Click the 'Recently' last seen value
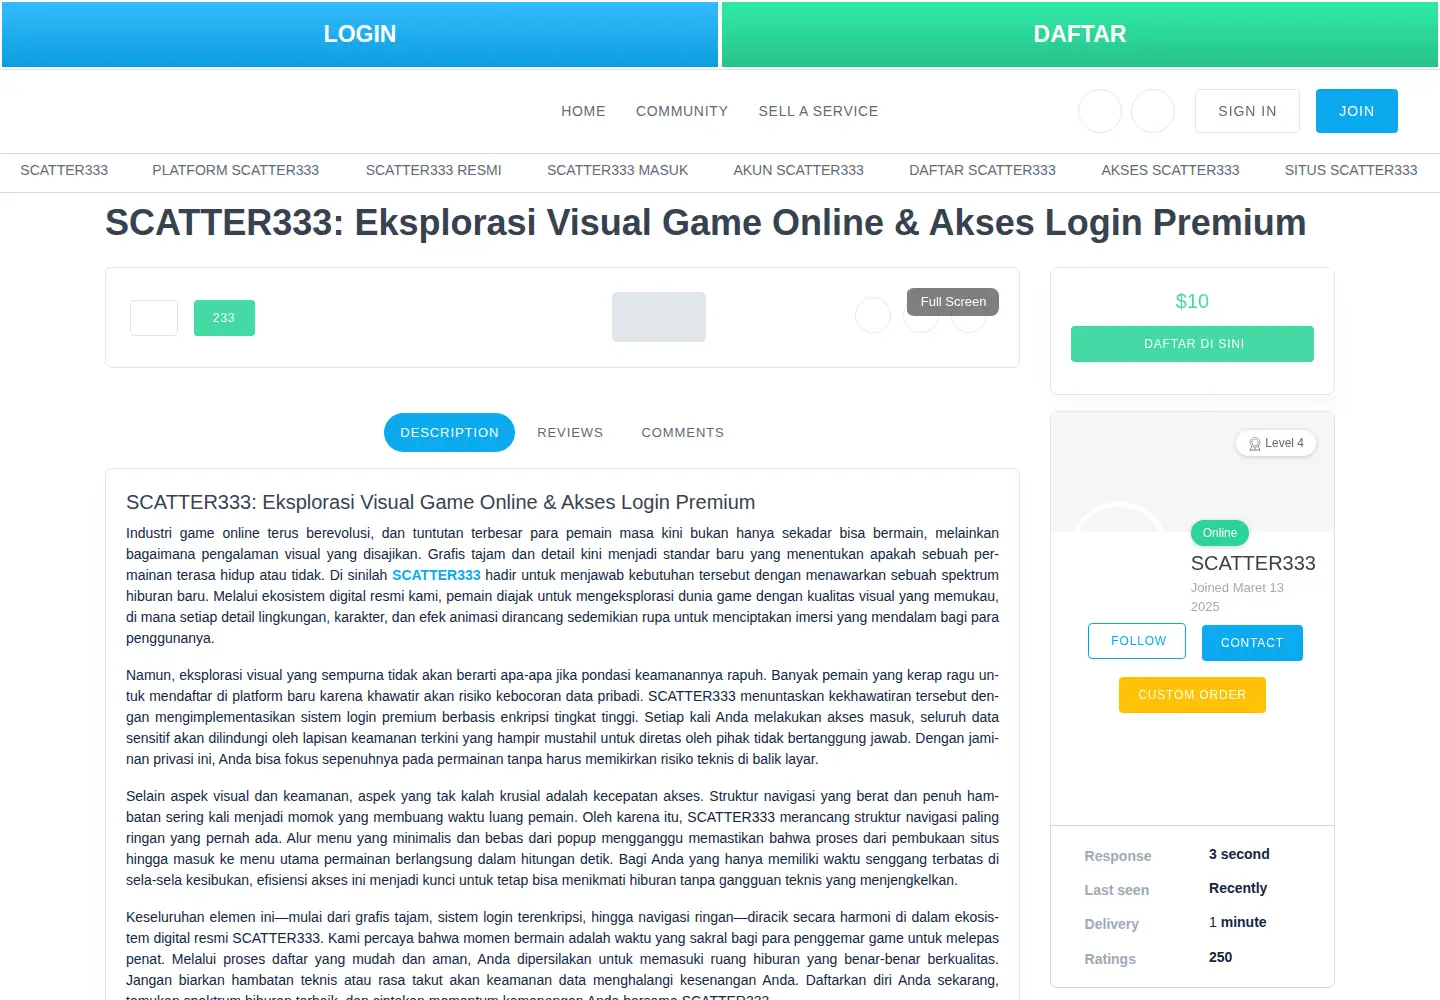The image size is (1440, 1000). point(1238,888)
